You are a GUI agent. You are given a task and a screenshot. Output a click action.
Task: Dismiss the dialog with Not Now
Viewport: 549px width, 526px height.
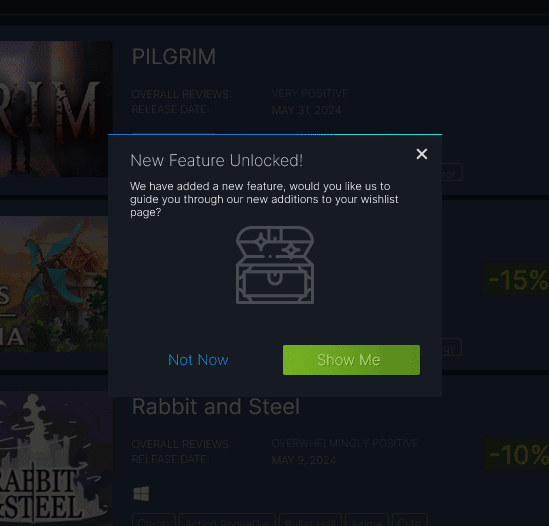coord(198,360)
